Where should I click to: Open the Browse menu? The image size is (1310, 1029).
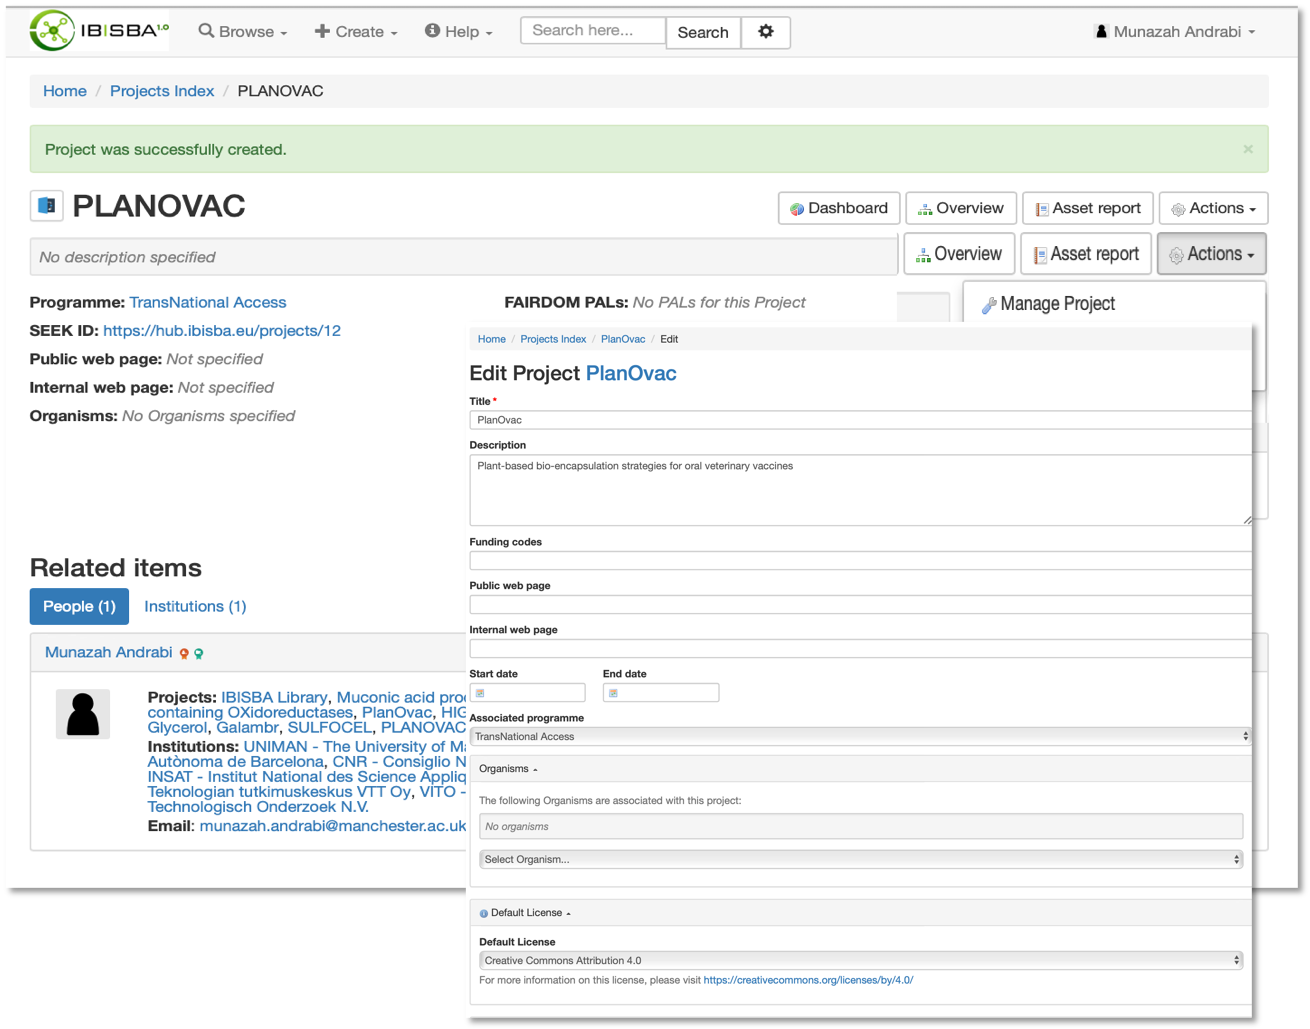coord(243,32)
